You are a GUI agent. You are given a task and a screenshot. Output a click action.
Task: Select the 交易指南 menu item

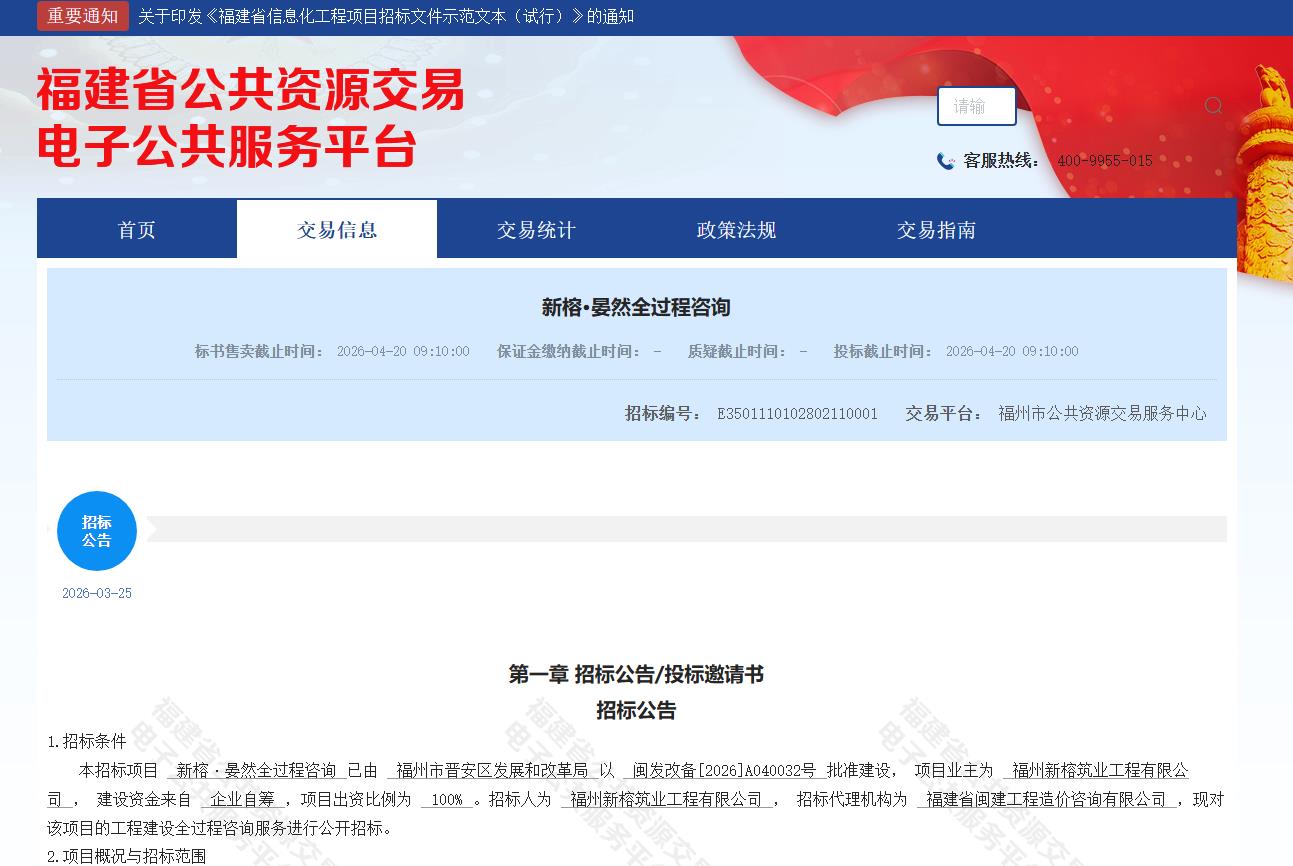coord(937,230)
